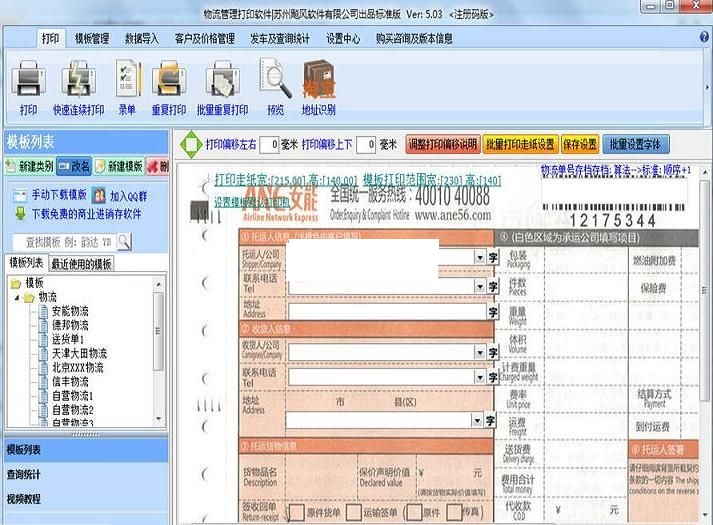Expand the consignee 联系电话 dropdown
This screenshot has height=525, width=713.
480,377
